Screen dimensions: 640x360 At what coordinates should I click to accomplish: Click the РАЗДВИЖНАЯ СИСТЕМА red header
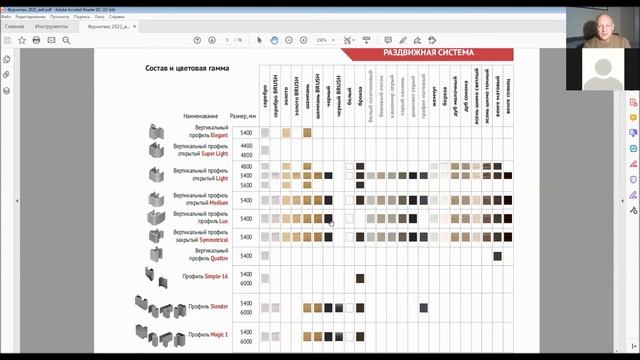coord(428,53)
